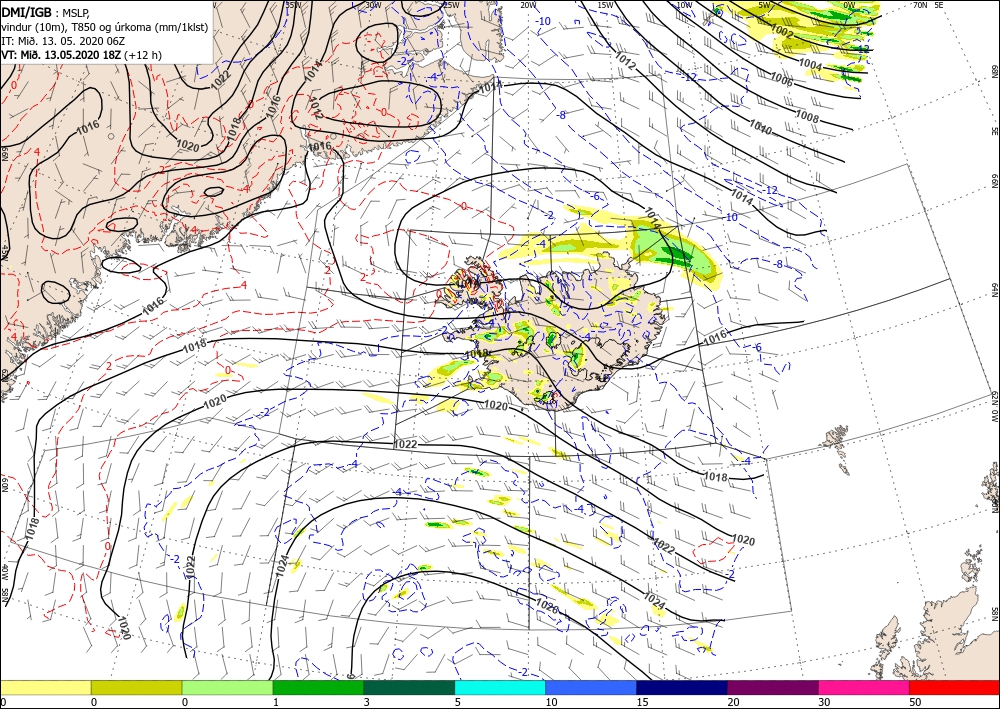
Task: Click the 1010 isobar label
Action: [x=760, y=128]
